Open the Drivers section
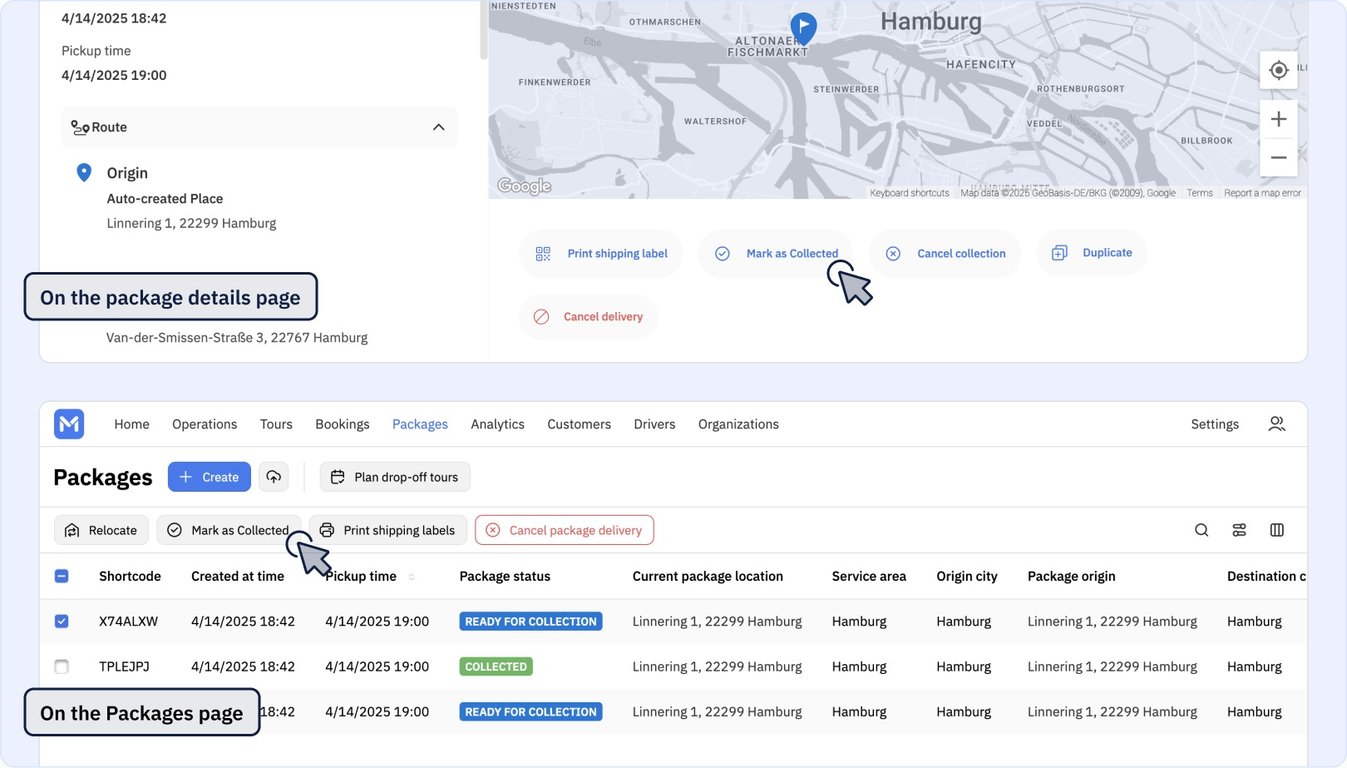The height and width of the screenshot is (768, 1347). (654, 424)
